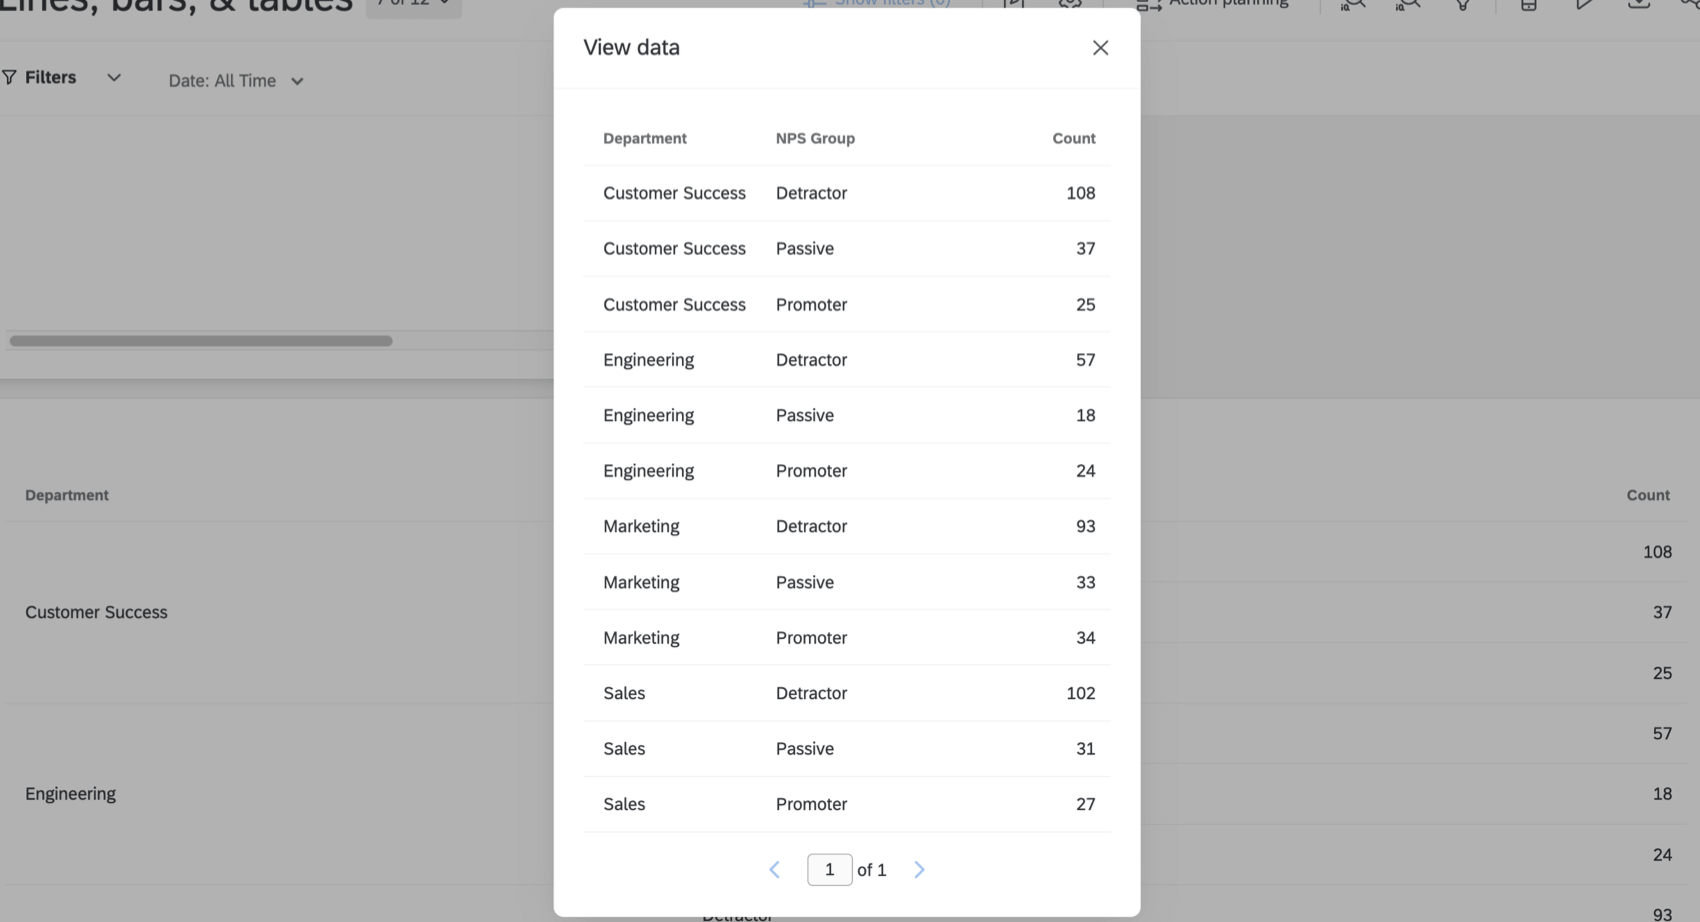Viewport: 1700px width, 922px height.
Task: Close the View data dialog
Action: (x=1100, y=47)
